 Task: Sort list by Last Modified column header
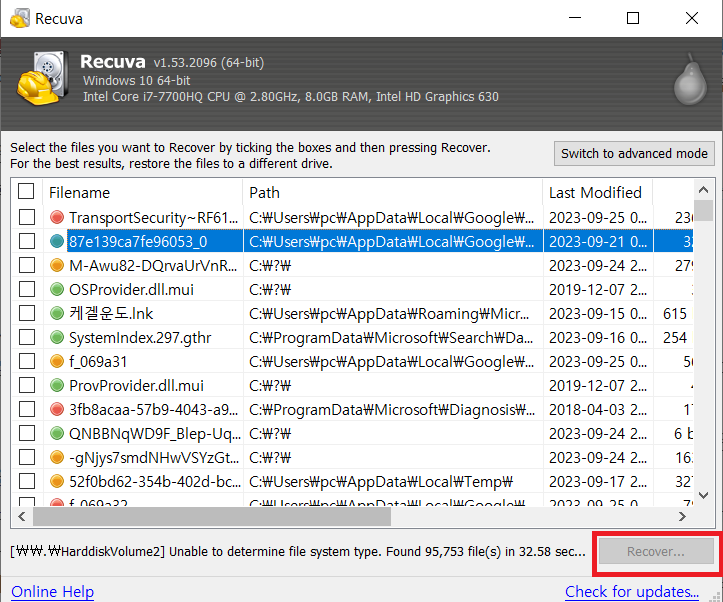598,192
